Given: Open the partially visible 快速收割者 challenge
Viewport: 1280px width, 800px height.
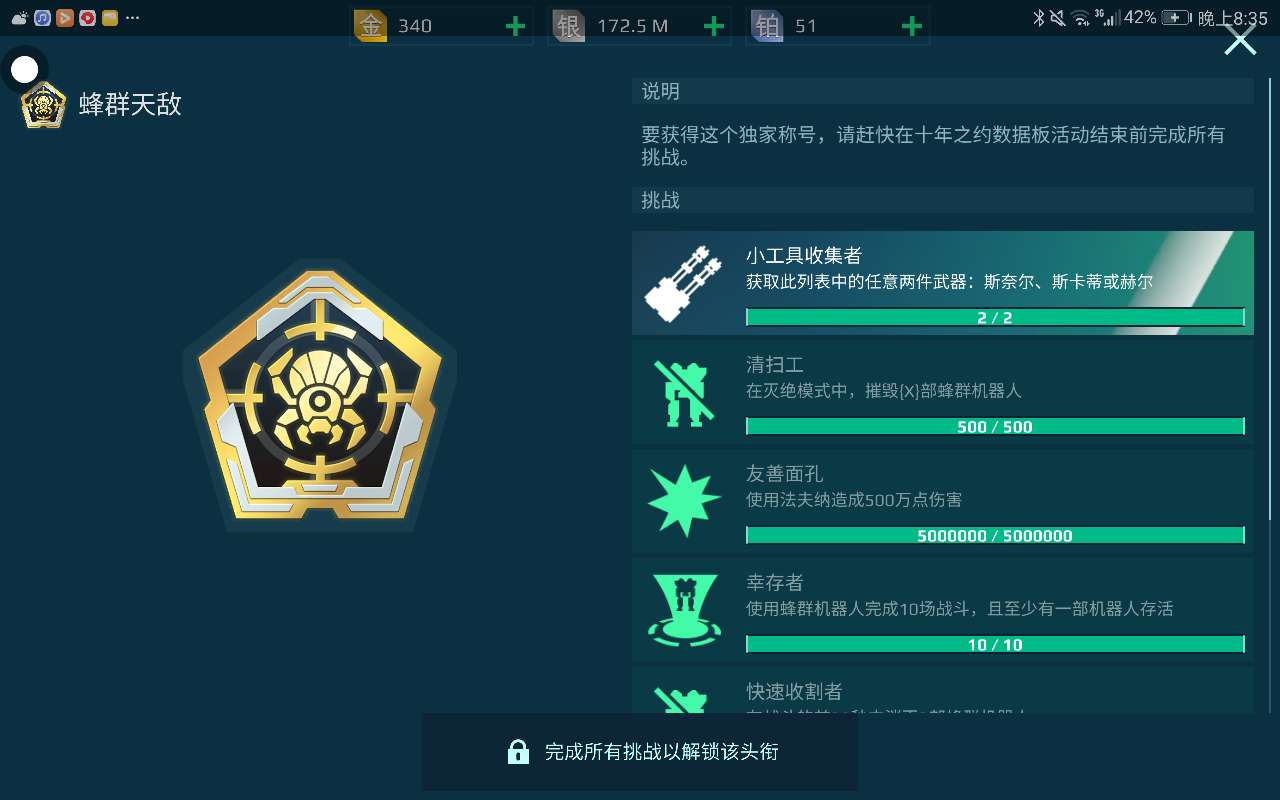Looking at the screenshot, I should [942, 691].
